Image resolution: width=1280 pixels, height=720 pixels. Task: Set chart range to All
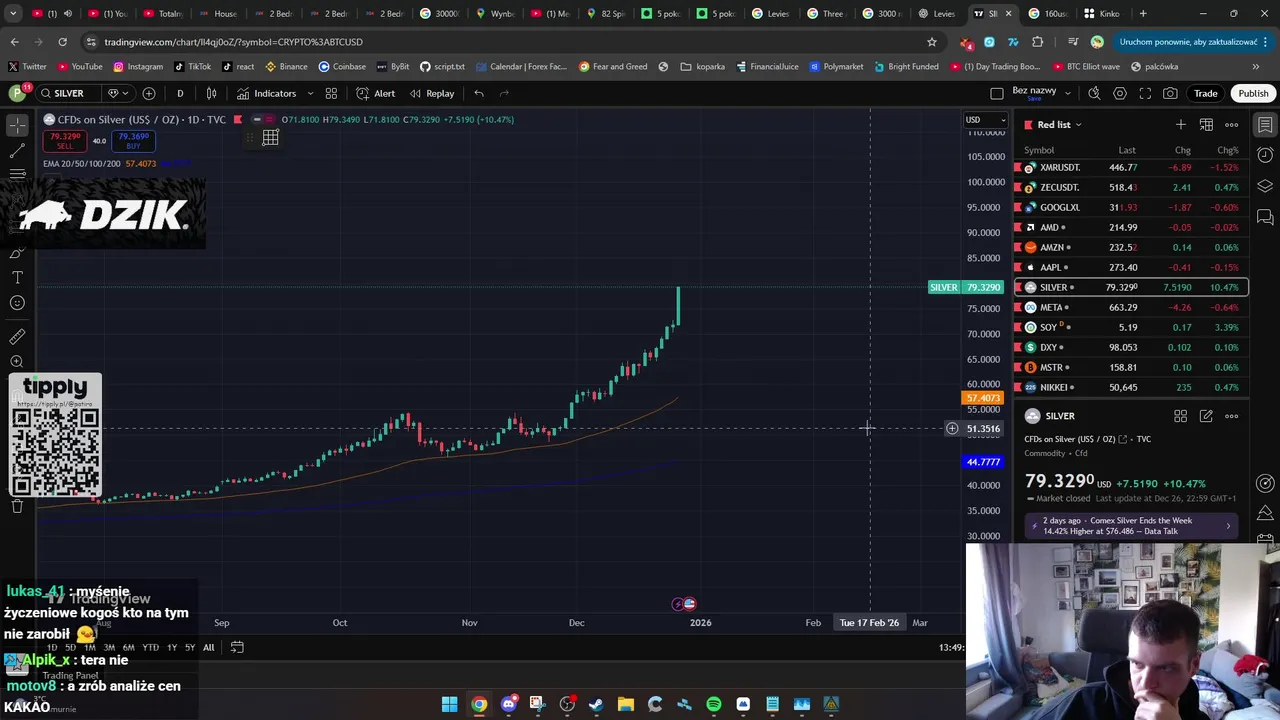tap(208, 647)
